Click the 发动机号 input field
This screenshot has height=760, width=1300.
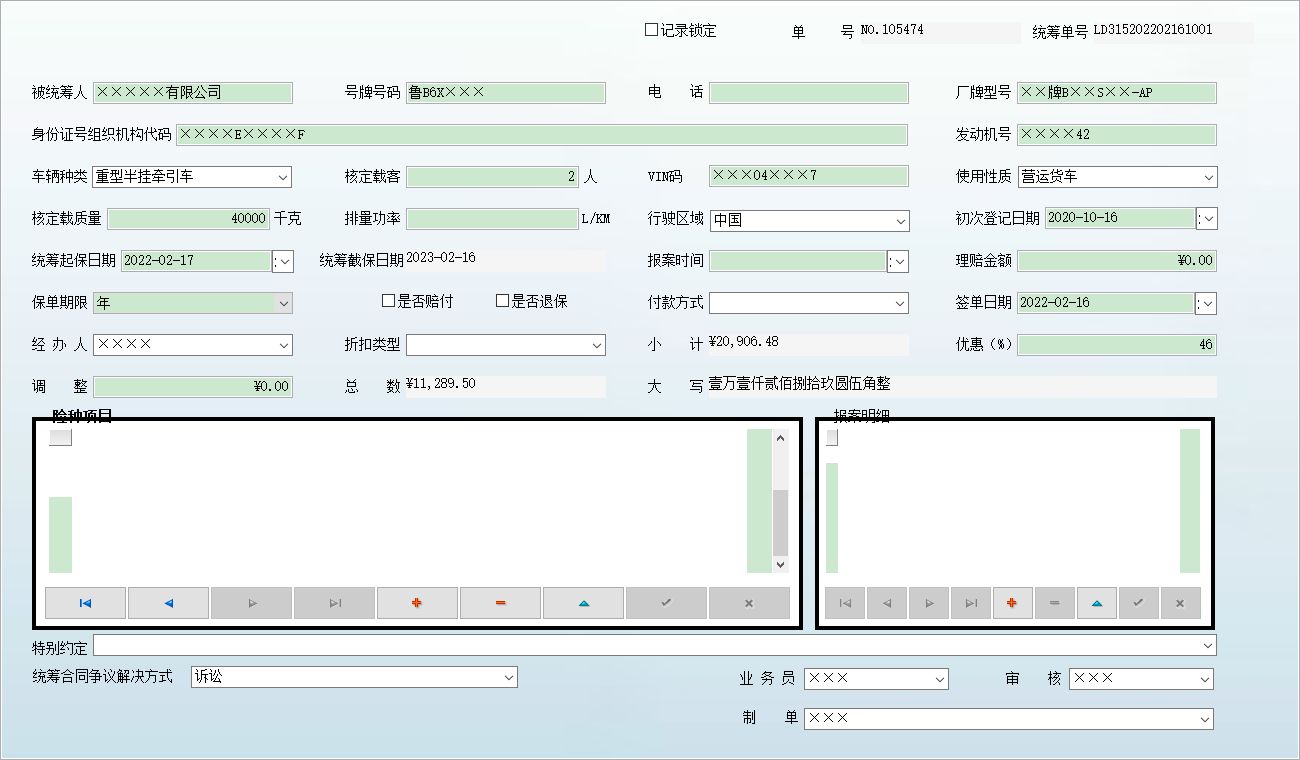1117,135
